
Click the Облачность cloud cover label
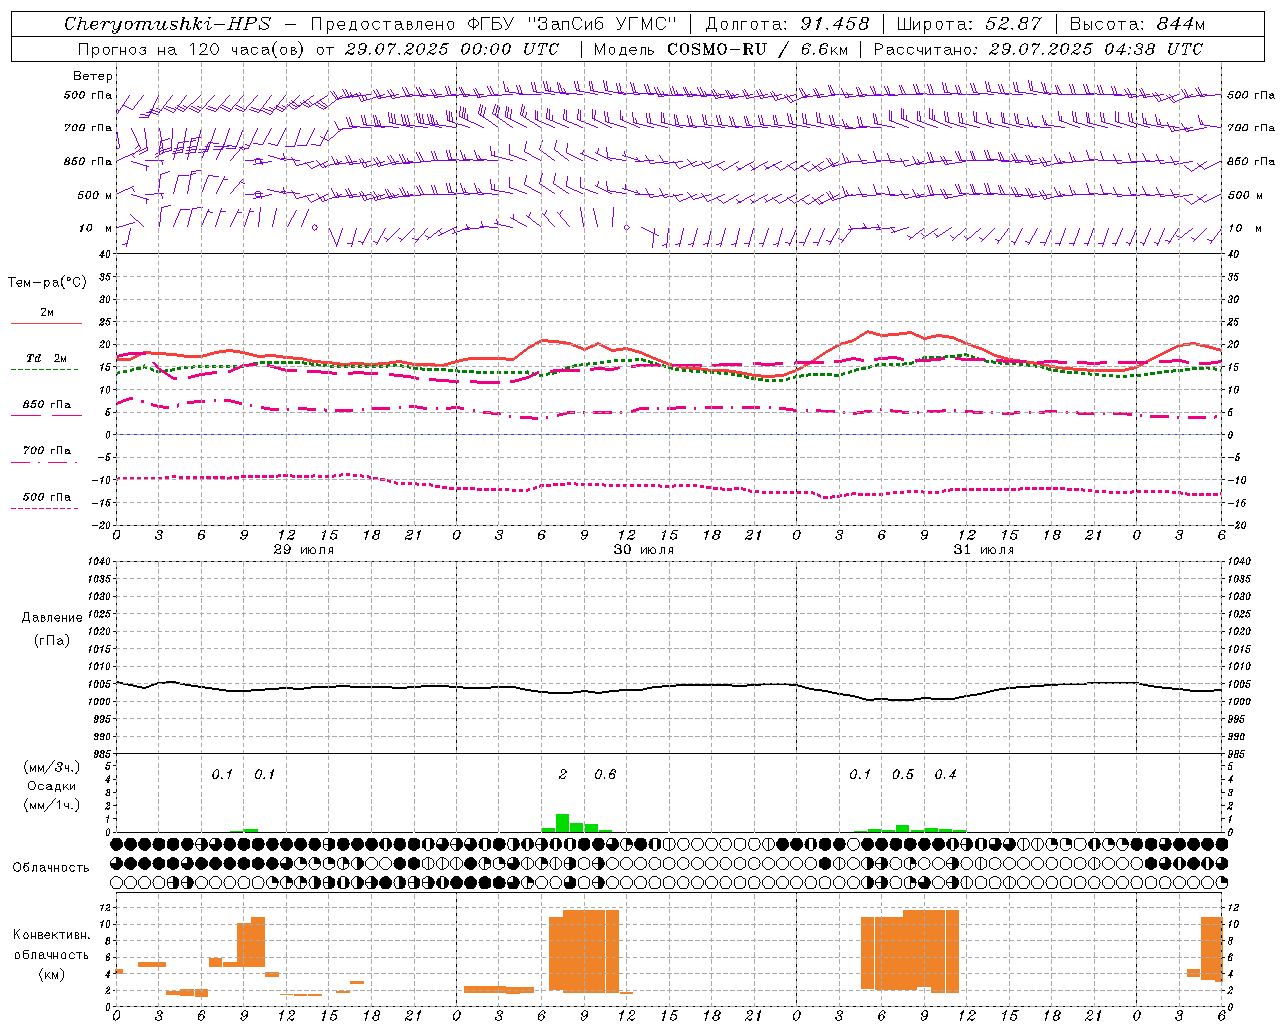pyautogui.click(x=51, y=868)
